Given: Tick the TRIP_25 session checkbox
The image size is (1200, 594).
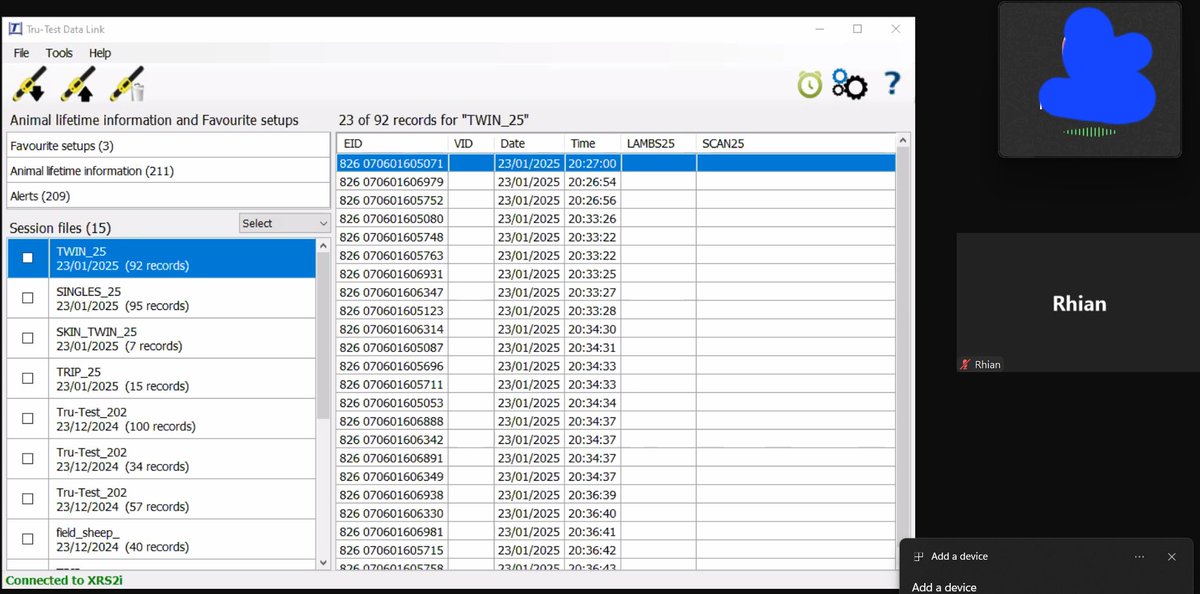Looking at the screenshot, I should pos(28,378).
